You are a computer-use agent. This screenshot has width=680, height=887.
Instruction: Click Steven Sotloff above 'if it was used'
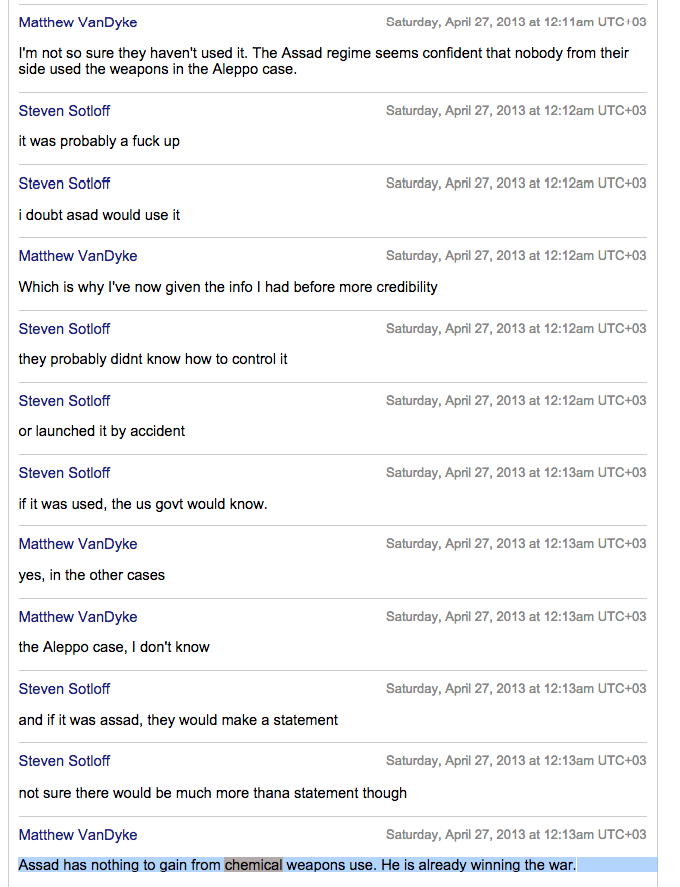click(64, 473)
